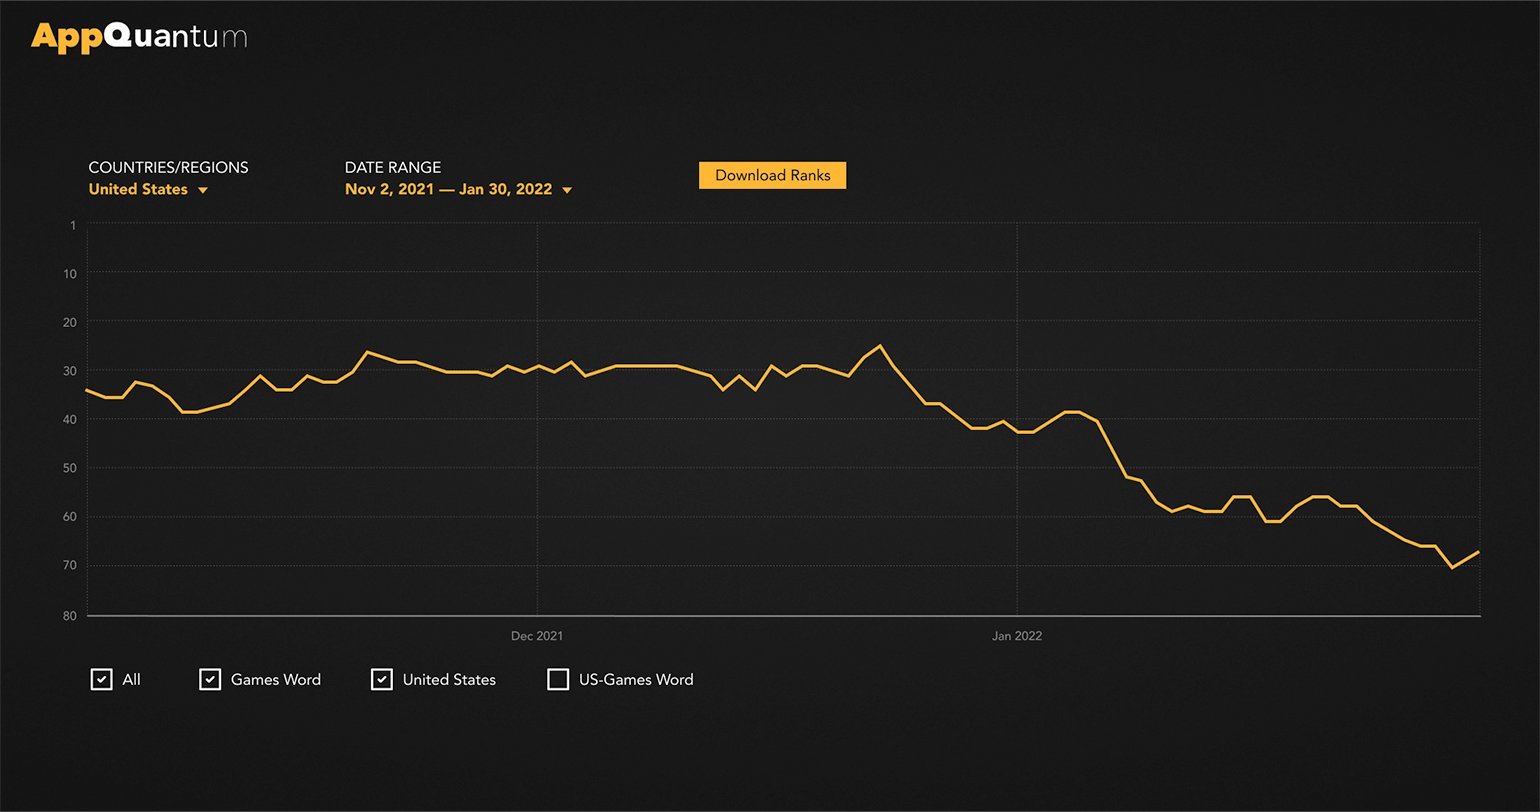
Task: Open the date range dropdown arrow
Action: tap(567, 190)
